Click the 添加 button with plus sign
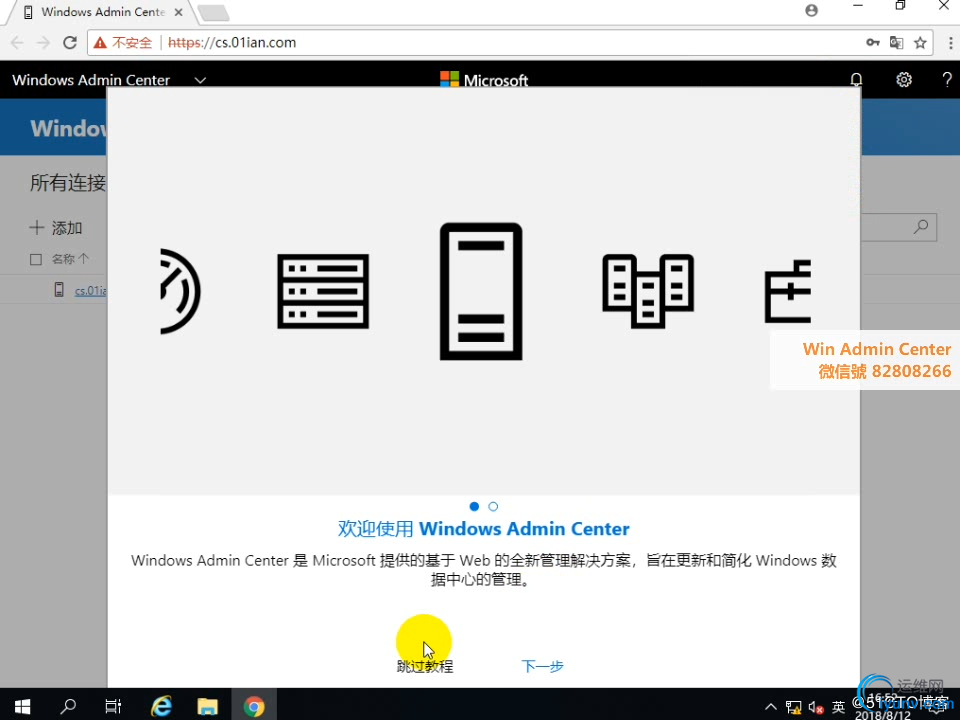 pos(56,228)
